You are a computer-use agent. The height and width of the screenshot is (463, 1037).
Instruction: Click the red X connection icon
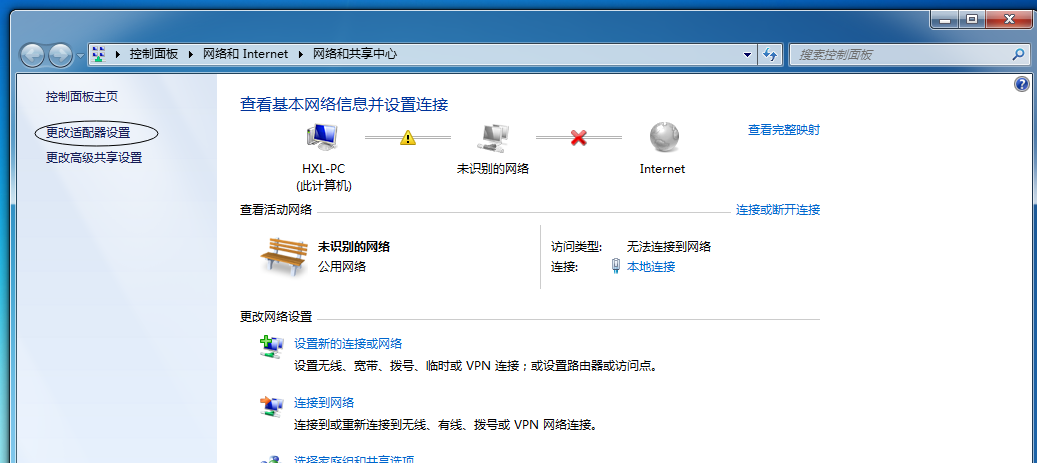point(579,138)
